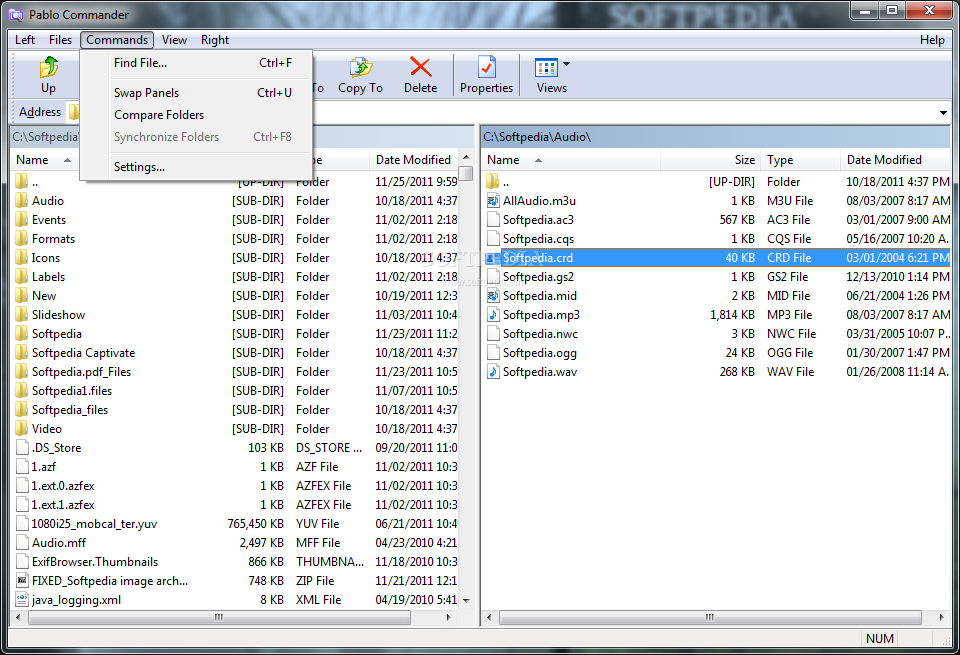Screen dimensions: 960x655
Task: Click the Labels folder icon
Action: [x=21, y=277]
